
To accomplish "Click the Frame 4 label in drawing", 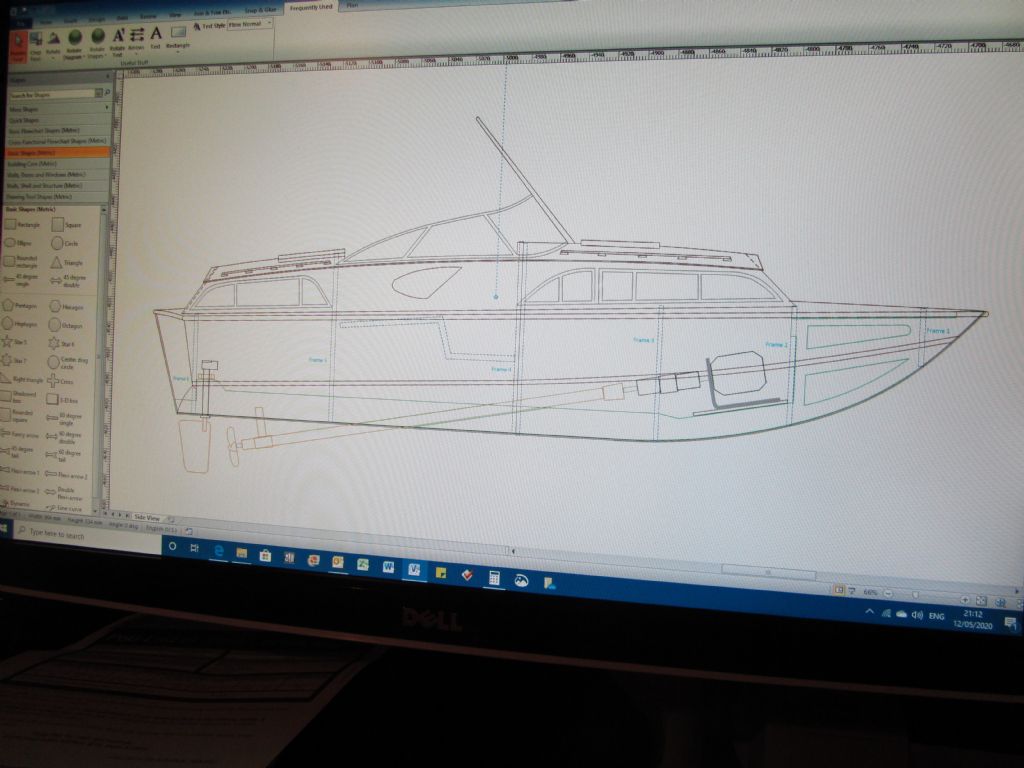I will coord(501,370).
